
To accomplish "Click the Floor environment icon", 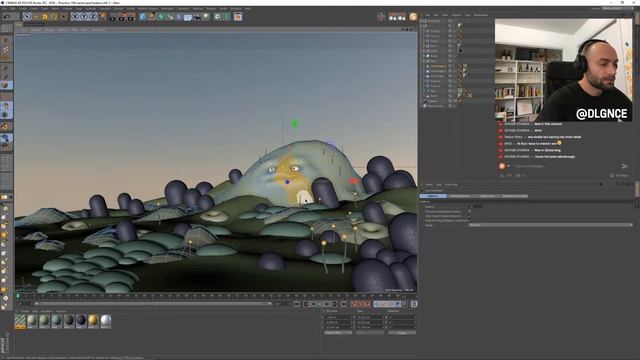I will 188,17.
